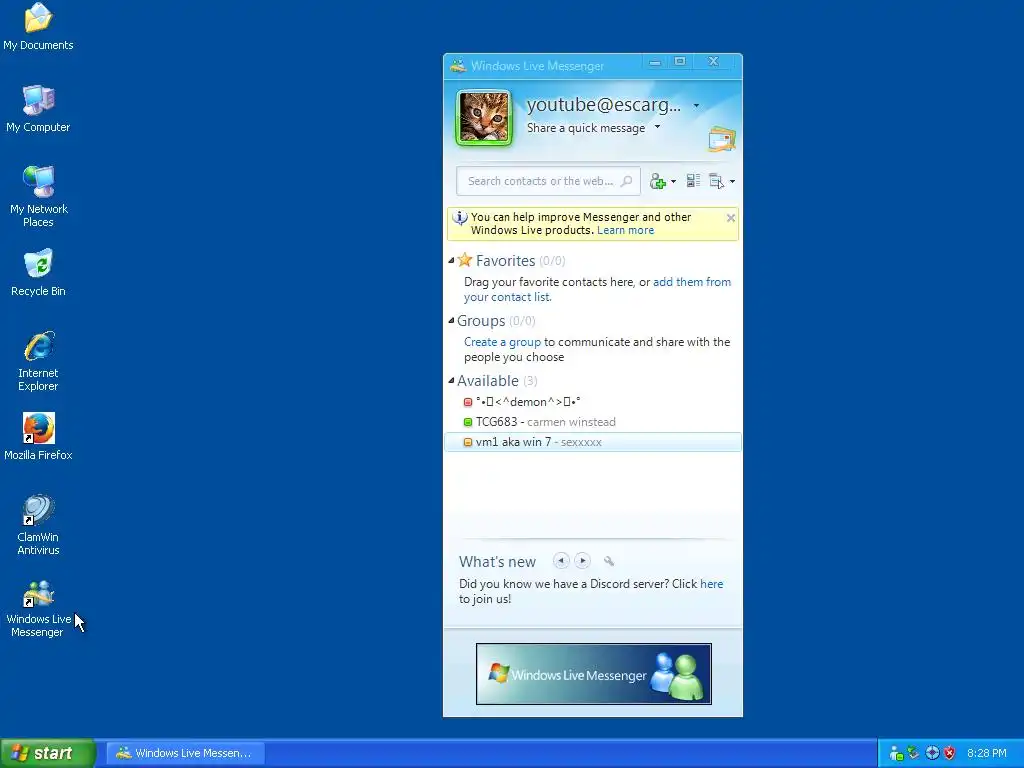Click Windows Live Messenger taskbar button

pyautogui.click(x=185, y=753)
